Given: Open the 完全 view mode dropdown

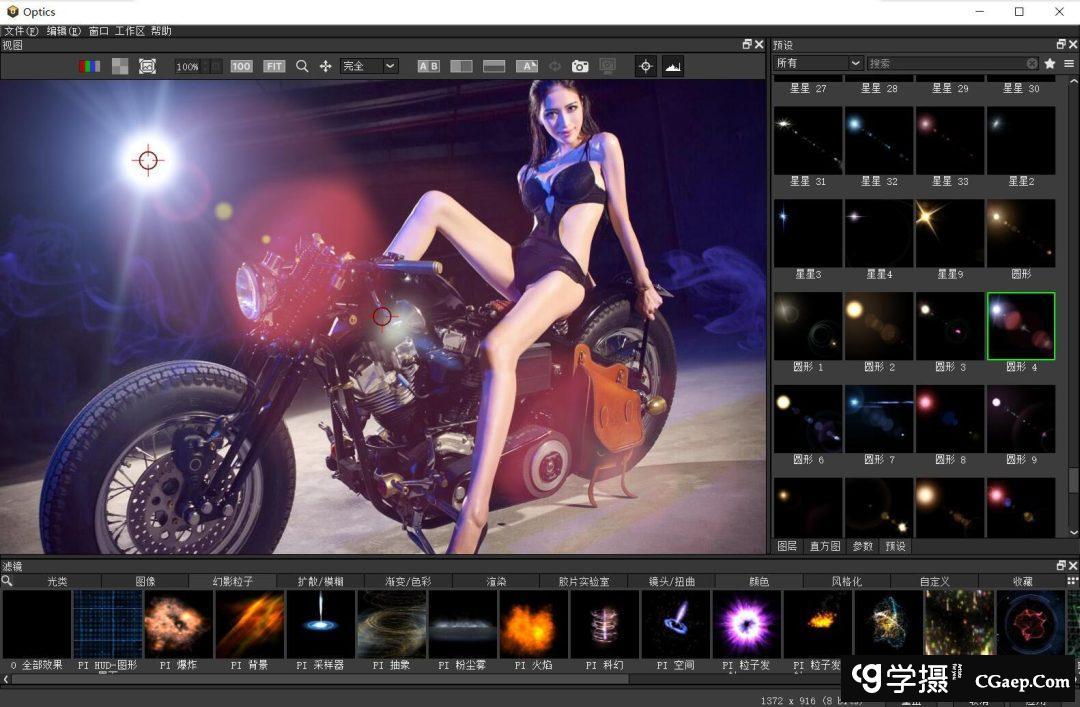Looking at the screenshot, I should click(x=369, y=66).
